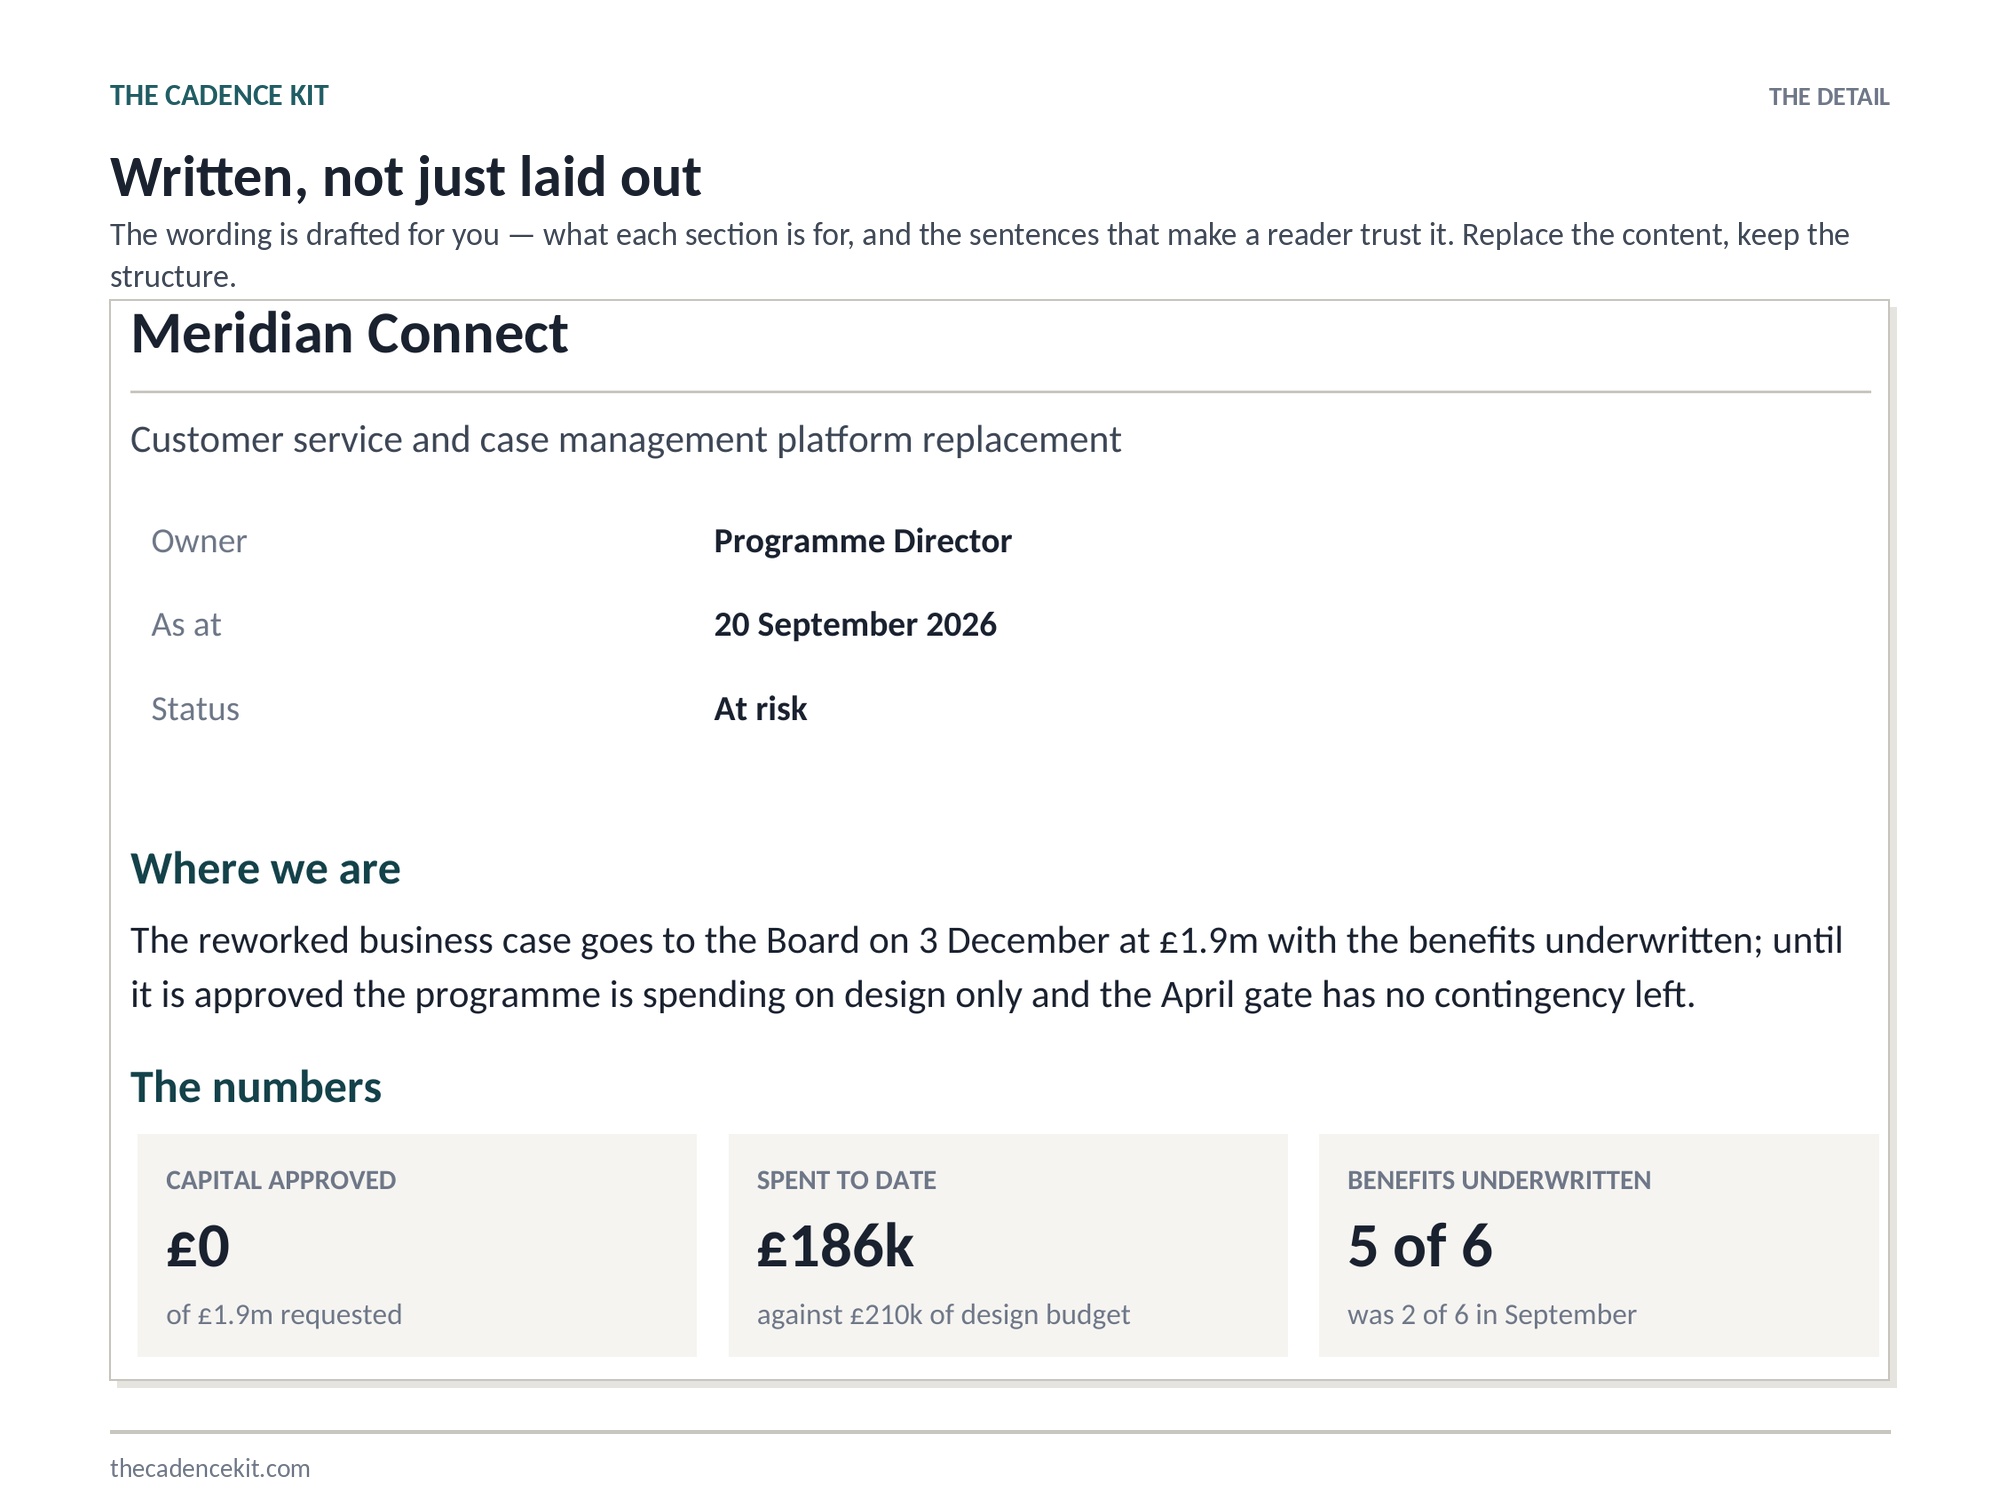
Task: Open the Spent To Date £186k card
Action: [x=1008, y=1245]
